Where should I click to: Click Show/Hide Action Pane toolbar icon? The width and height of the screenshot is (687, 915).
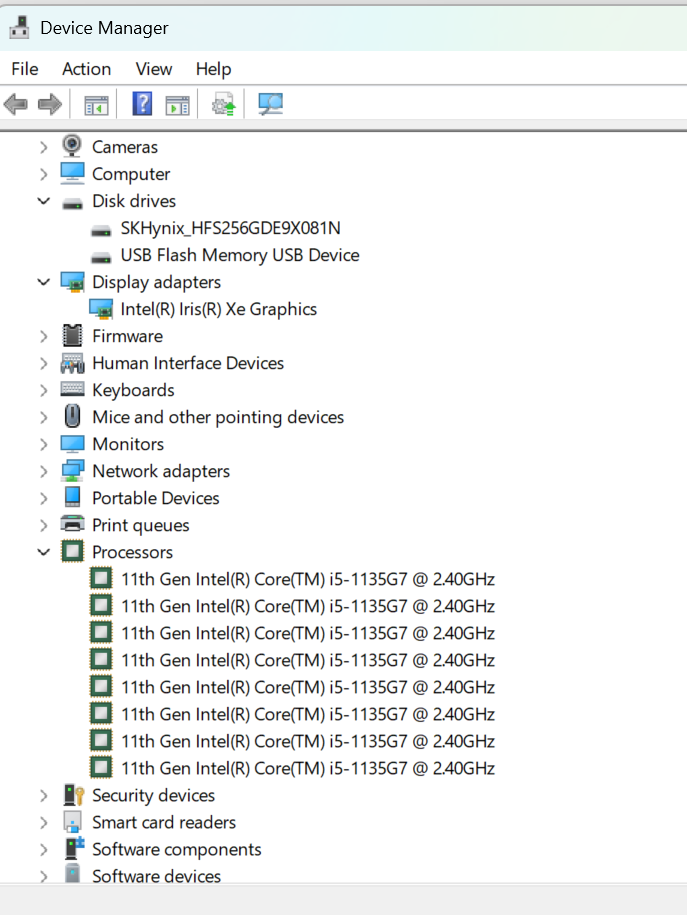[x=177, y=105]
